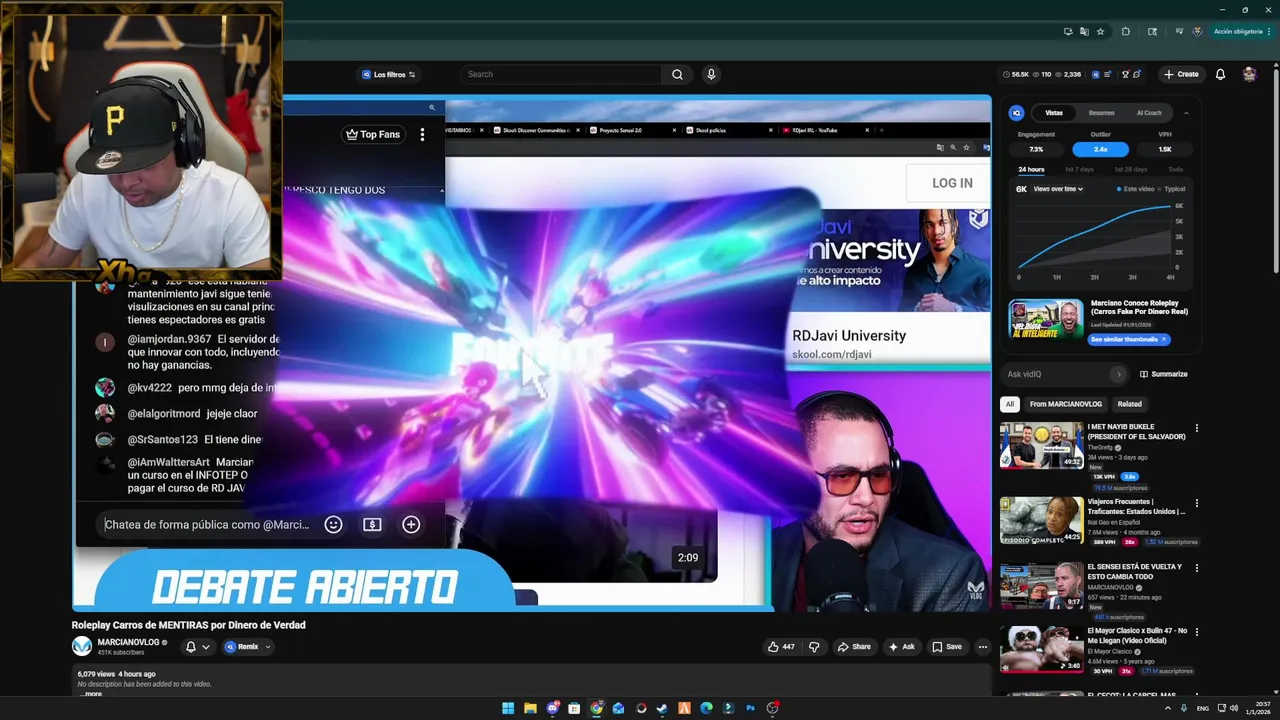Click Top Fans in live chat
This screenshot has width=1280, height=720.
coord(372,134)
